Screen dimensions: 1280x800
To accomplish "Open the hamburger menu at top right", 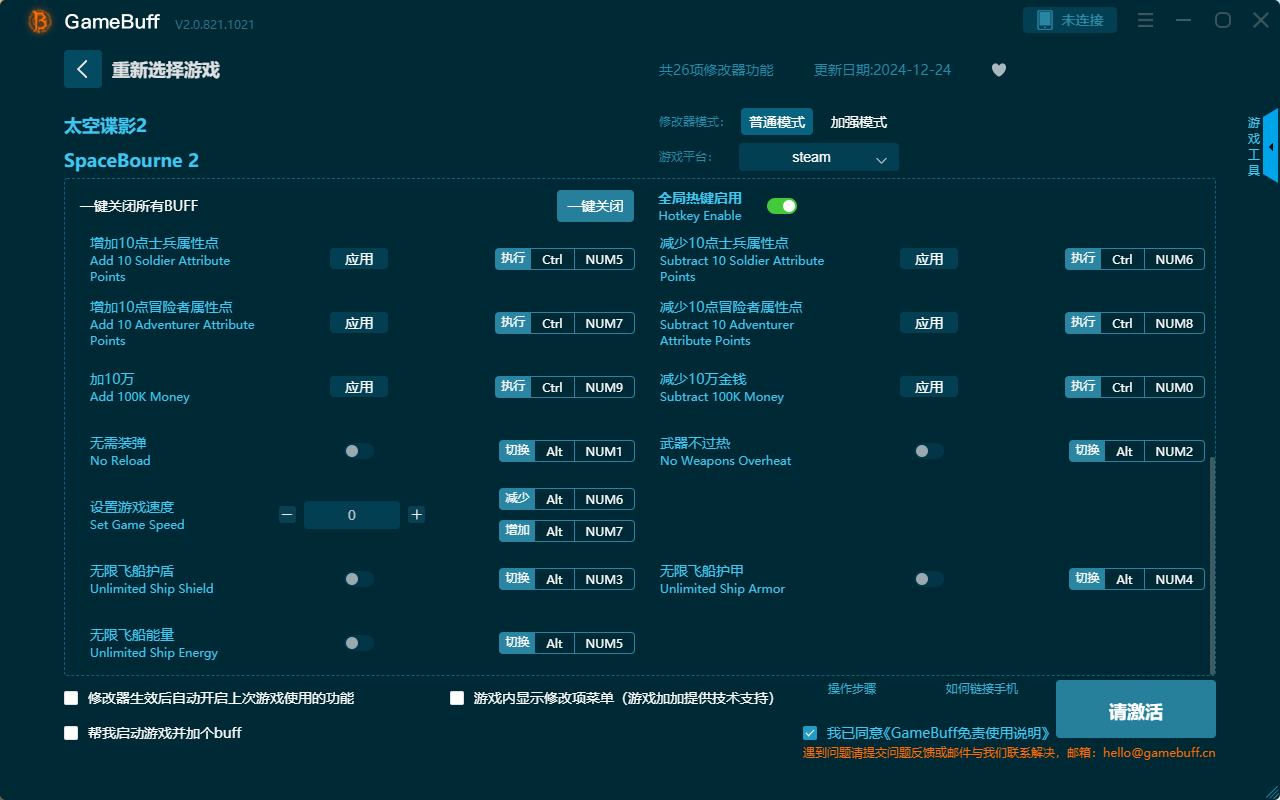I will click(x=1145, y=20).
